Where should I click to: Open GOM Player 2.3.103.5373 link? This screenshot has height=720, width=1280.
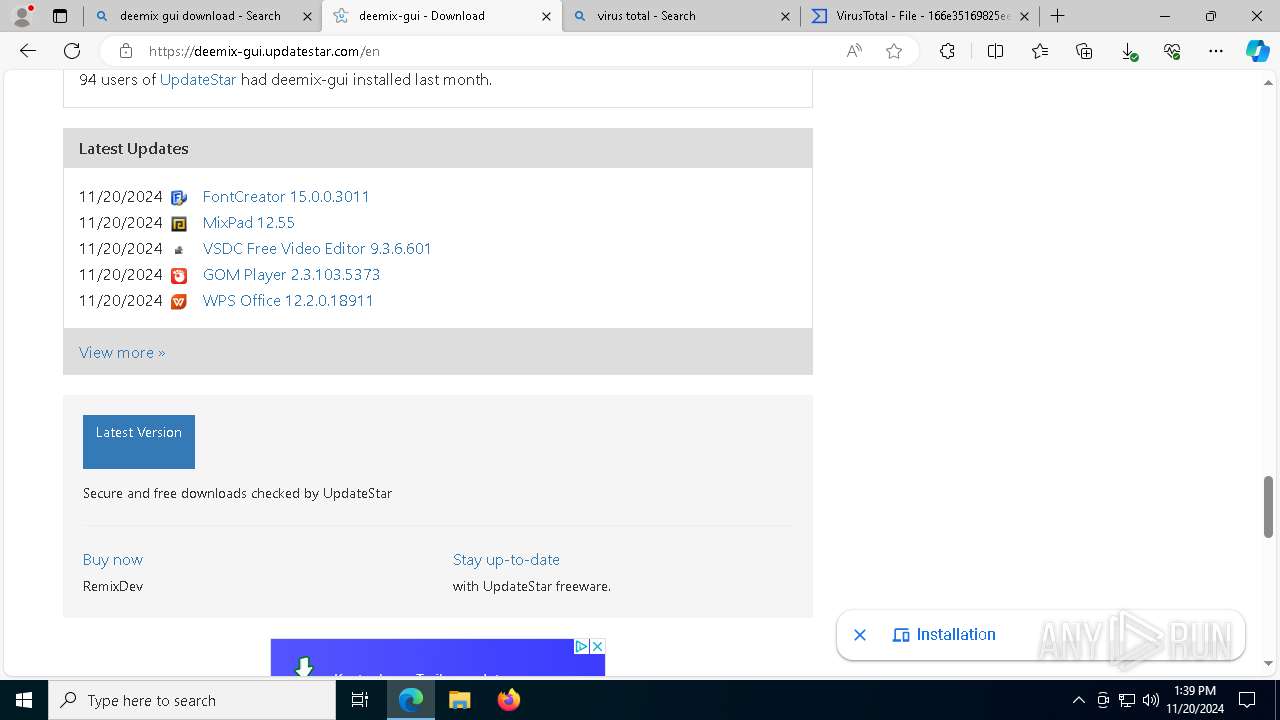tap(291, 275)
